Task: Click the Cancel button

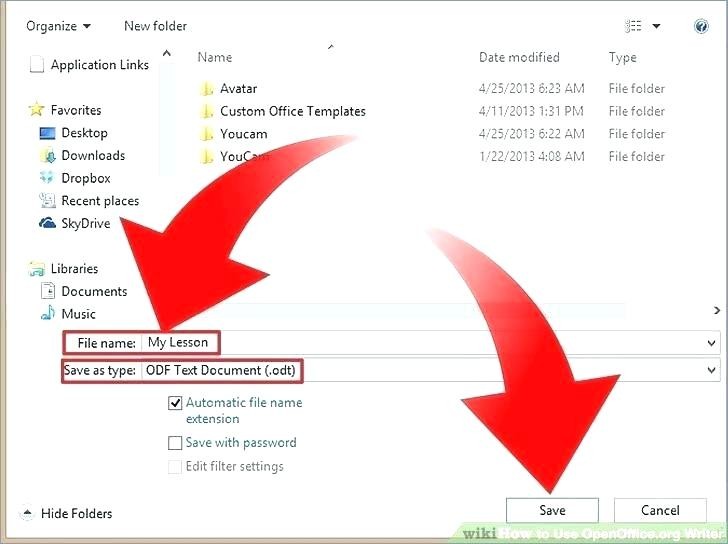Action: point(660,510)
